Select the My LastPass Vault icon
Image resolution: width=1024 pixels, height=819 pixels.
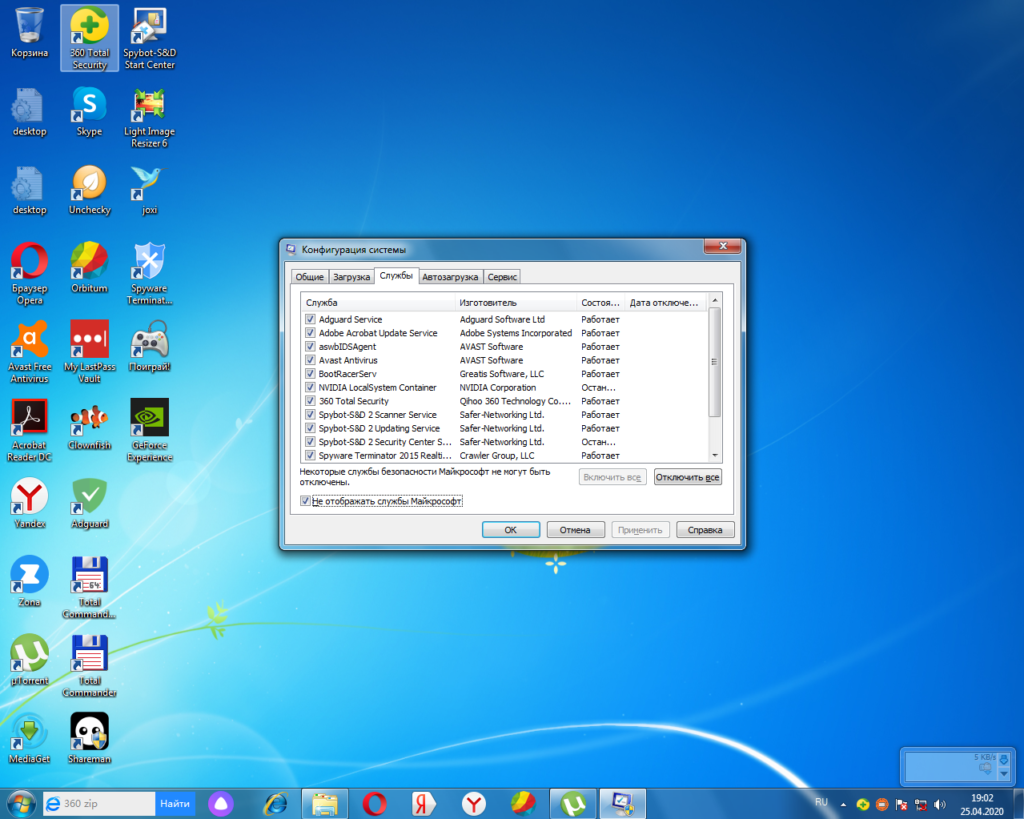[89, 351]
